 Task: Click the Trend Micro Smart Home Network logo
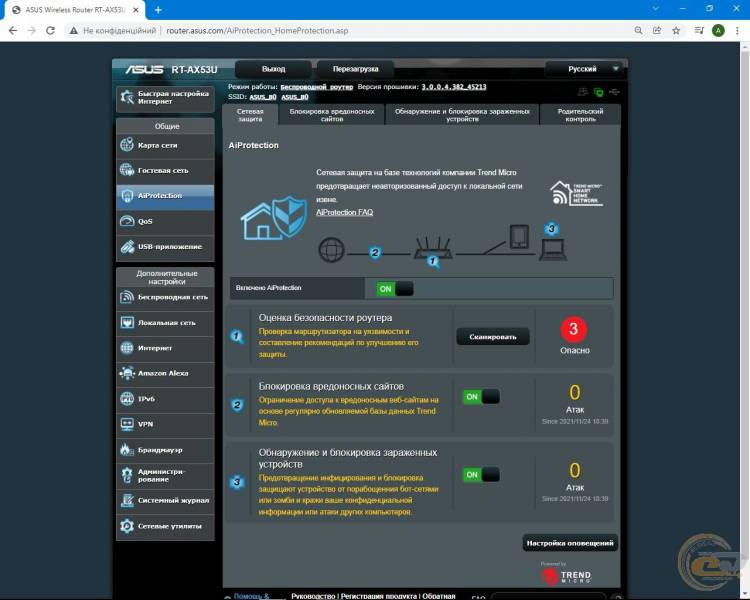[576, 193]
